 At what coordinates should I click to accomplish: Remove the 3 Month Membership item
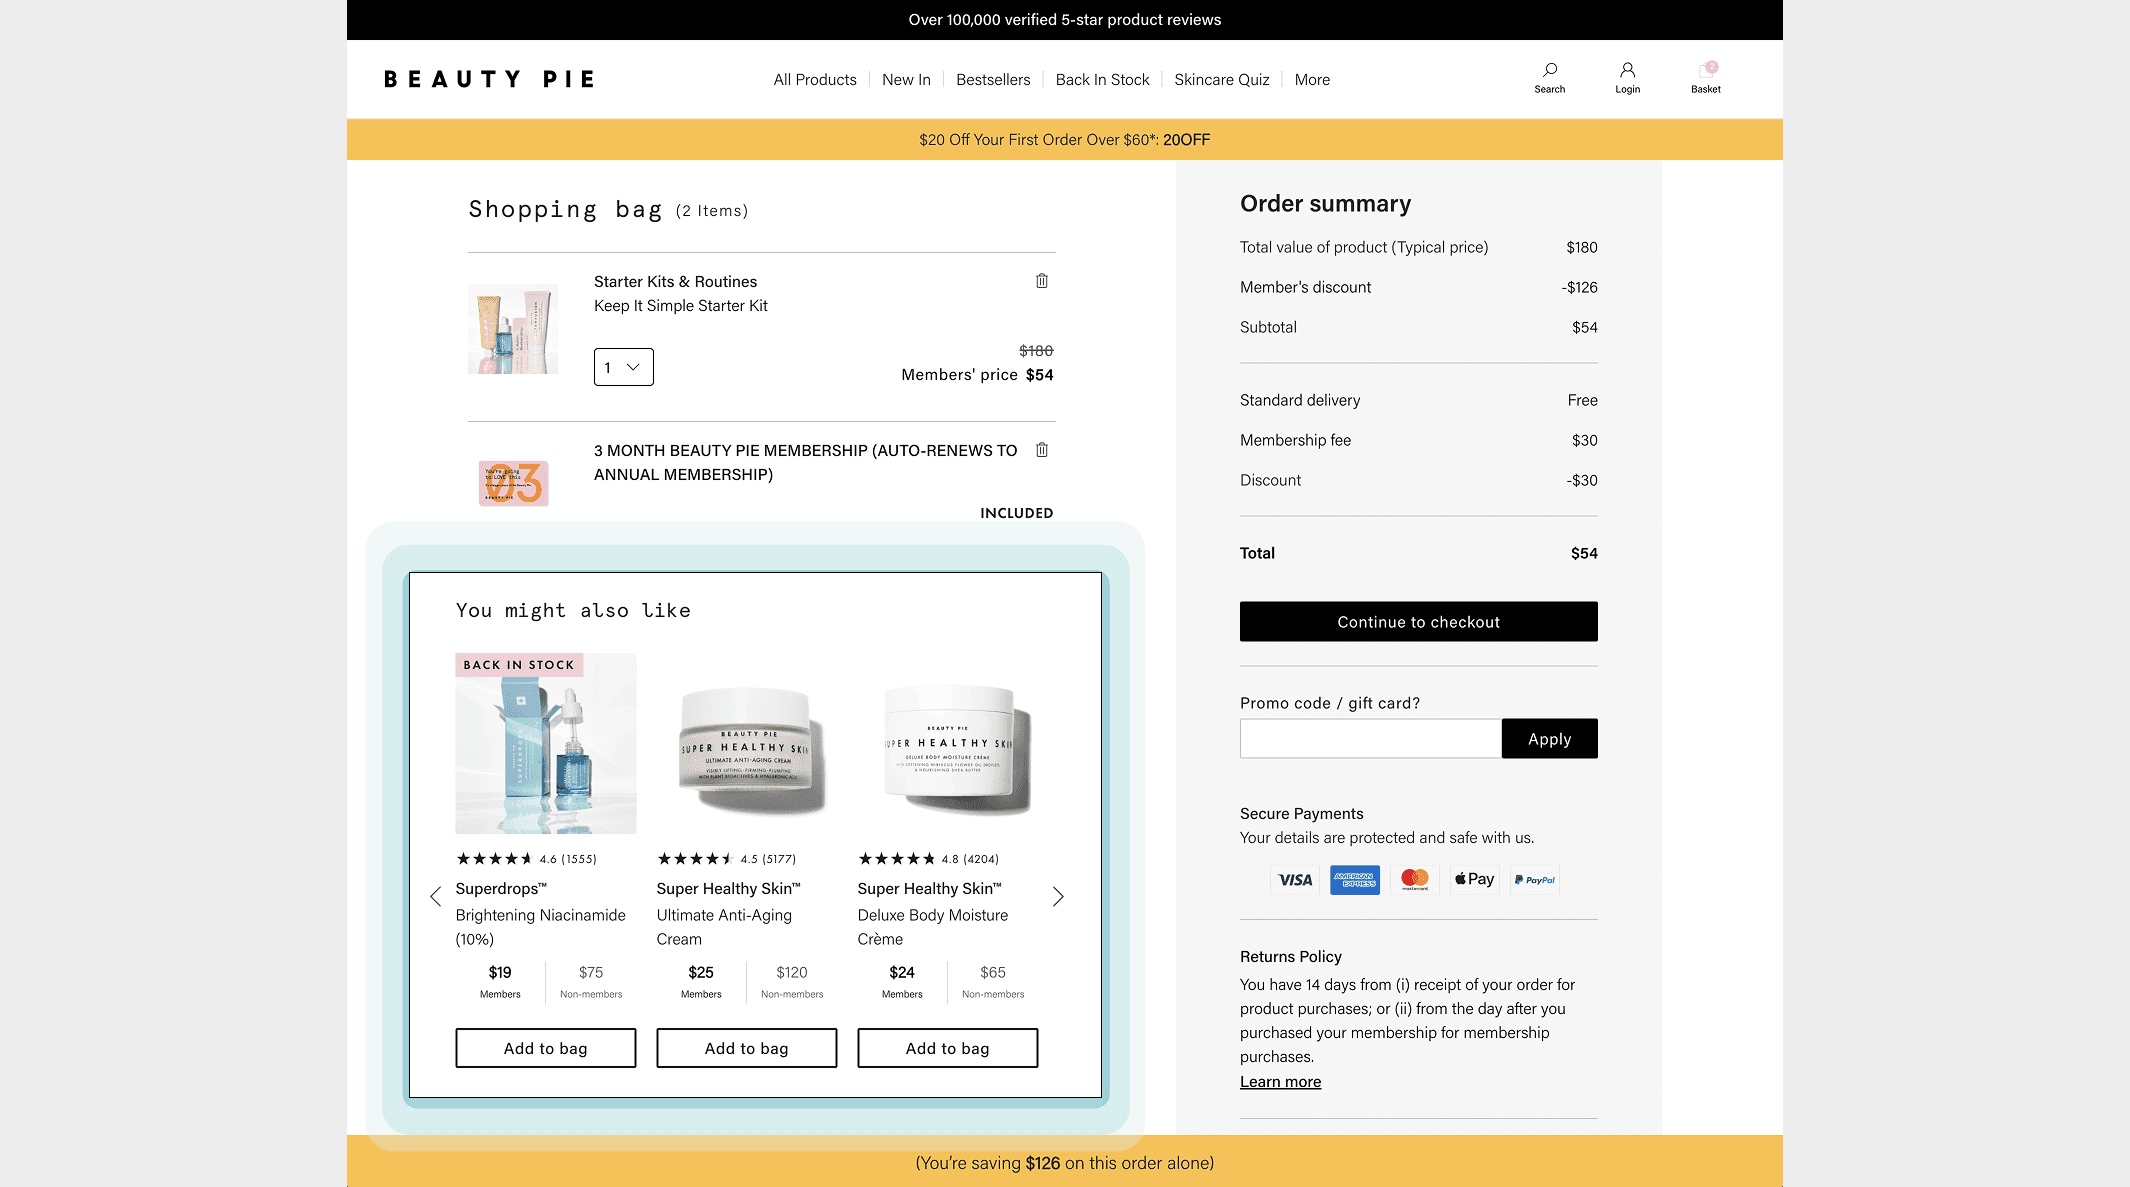1041,450
